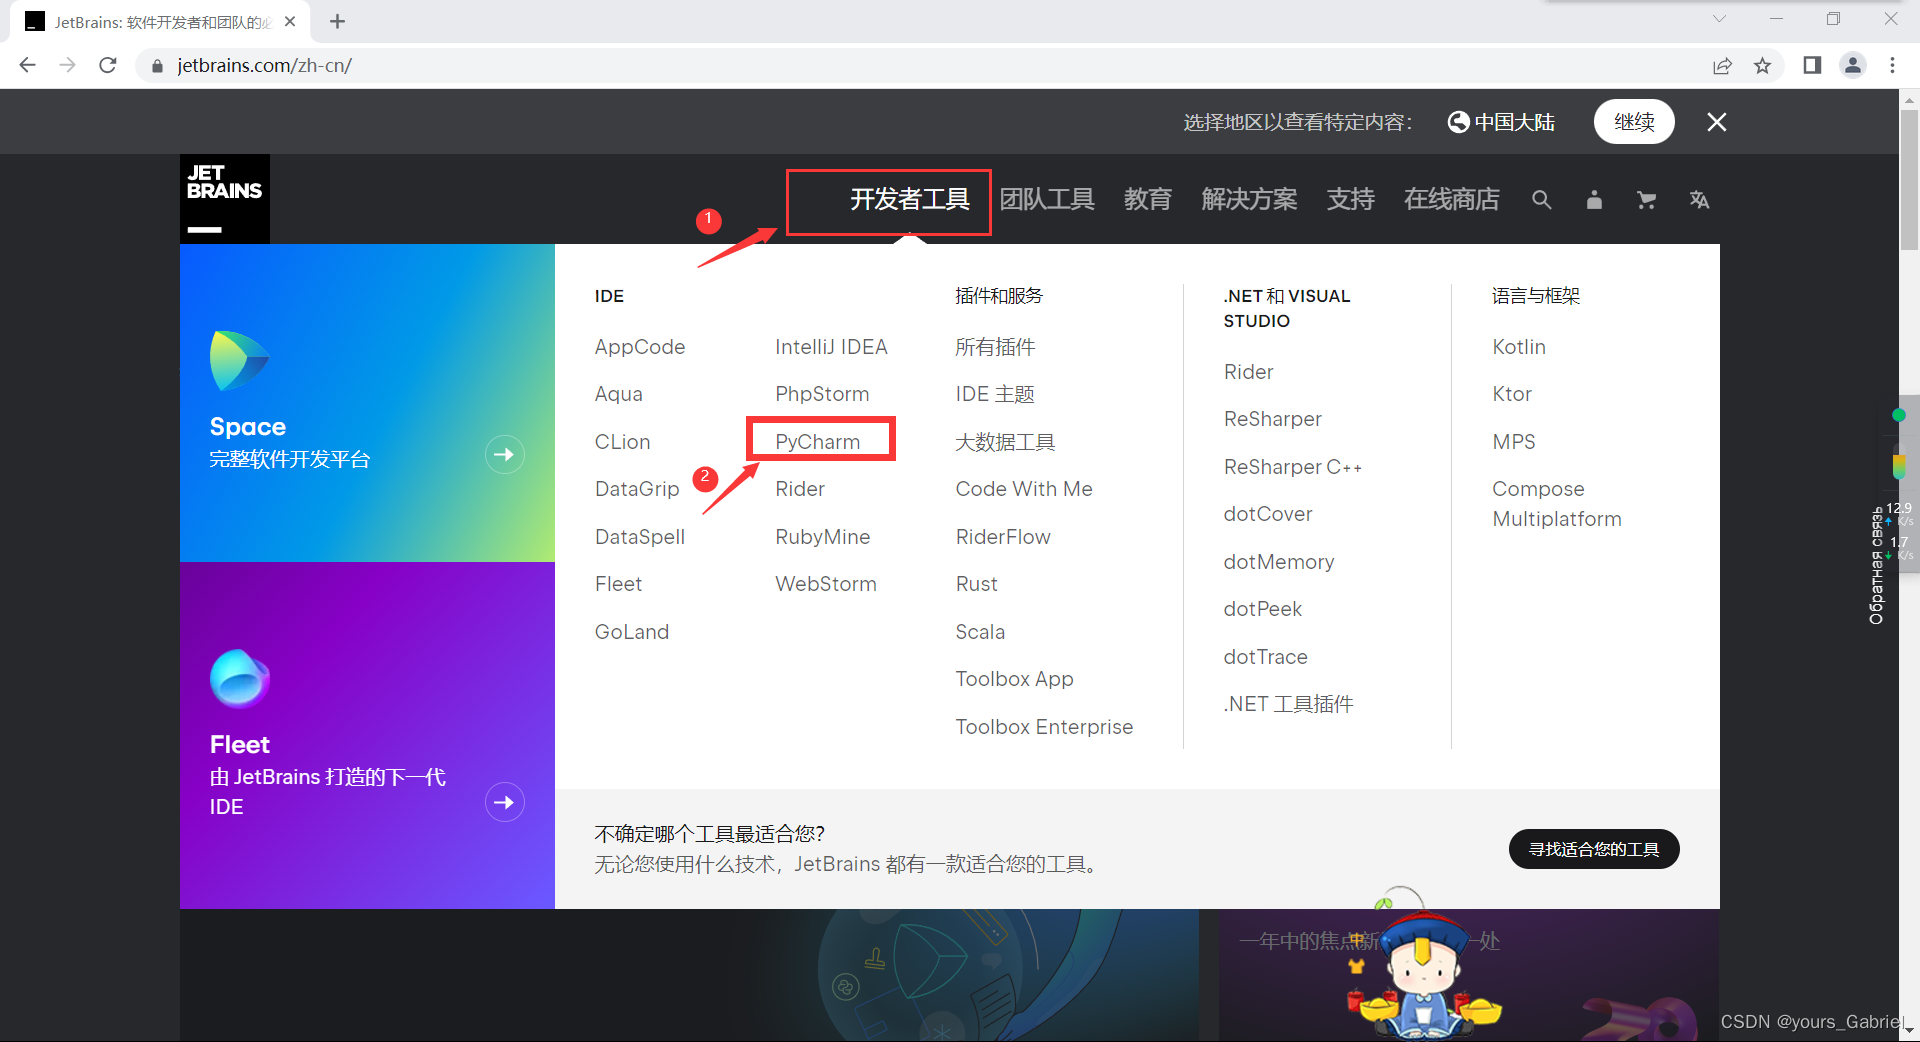Screen dimensions: 1920x1042
Task: Open the language translate icon
Action: click(x=1699, y=200)
